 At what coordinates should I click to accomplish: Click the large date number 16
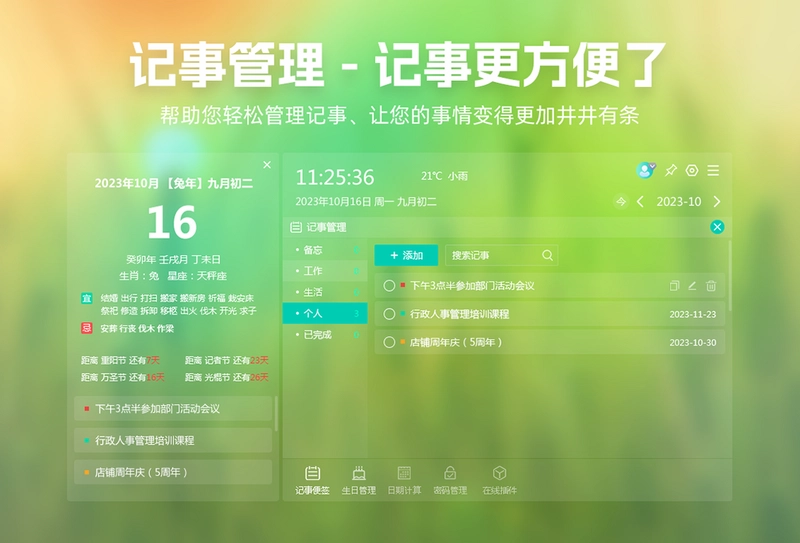[172, 223]
